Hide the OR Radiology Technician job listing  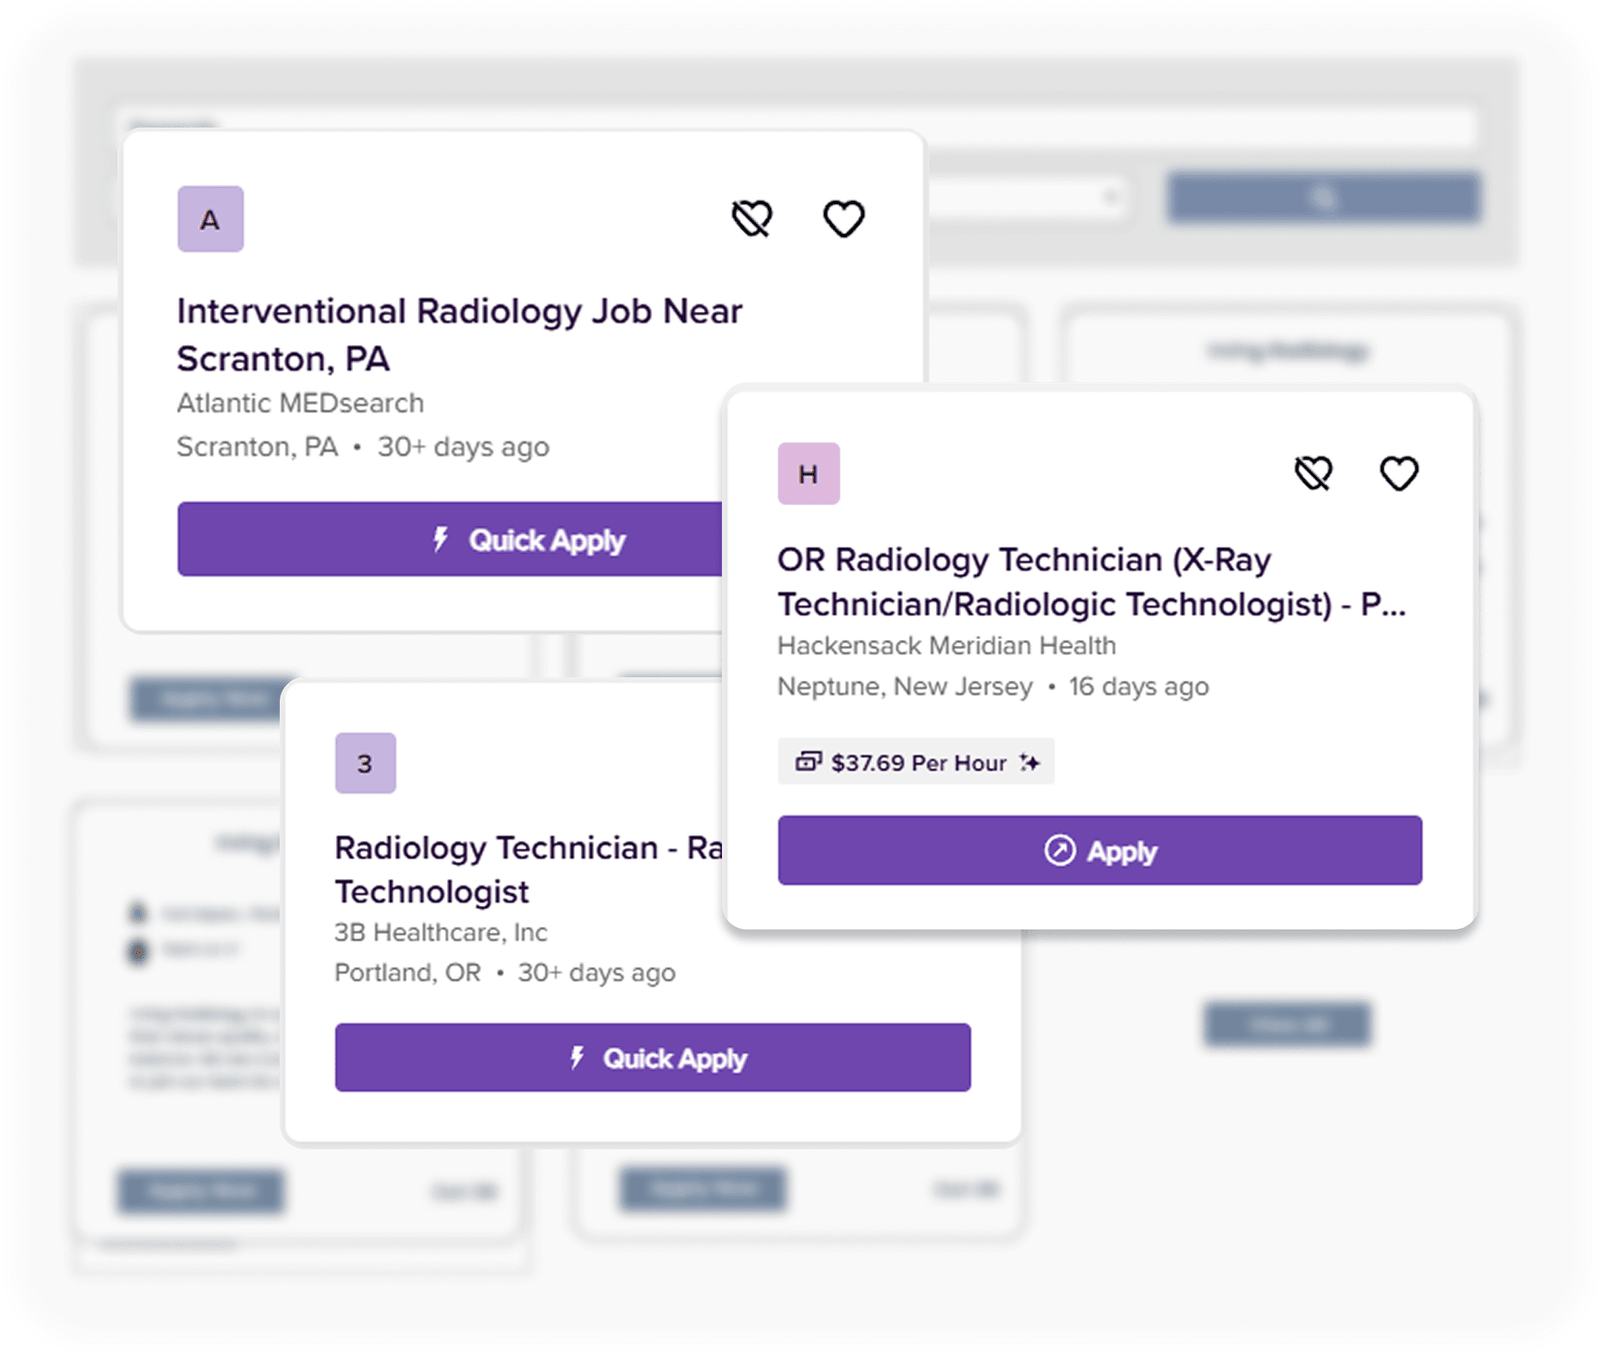click(1313, 473)
